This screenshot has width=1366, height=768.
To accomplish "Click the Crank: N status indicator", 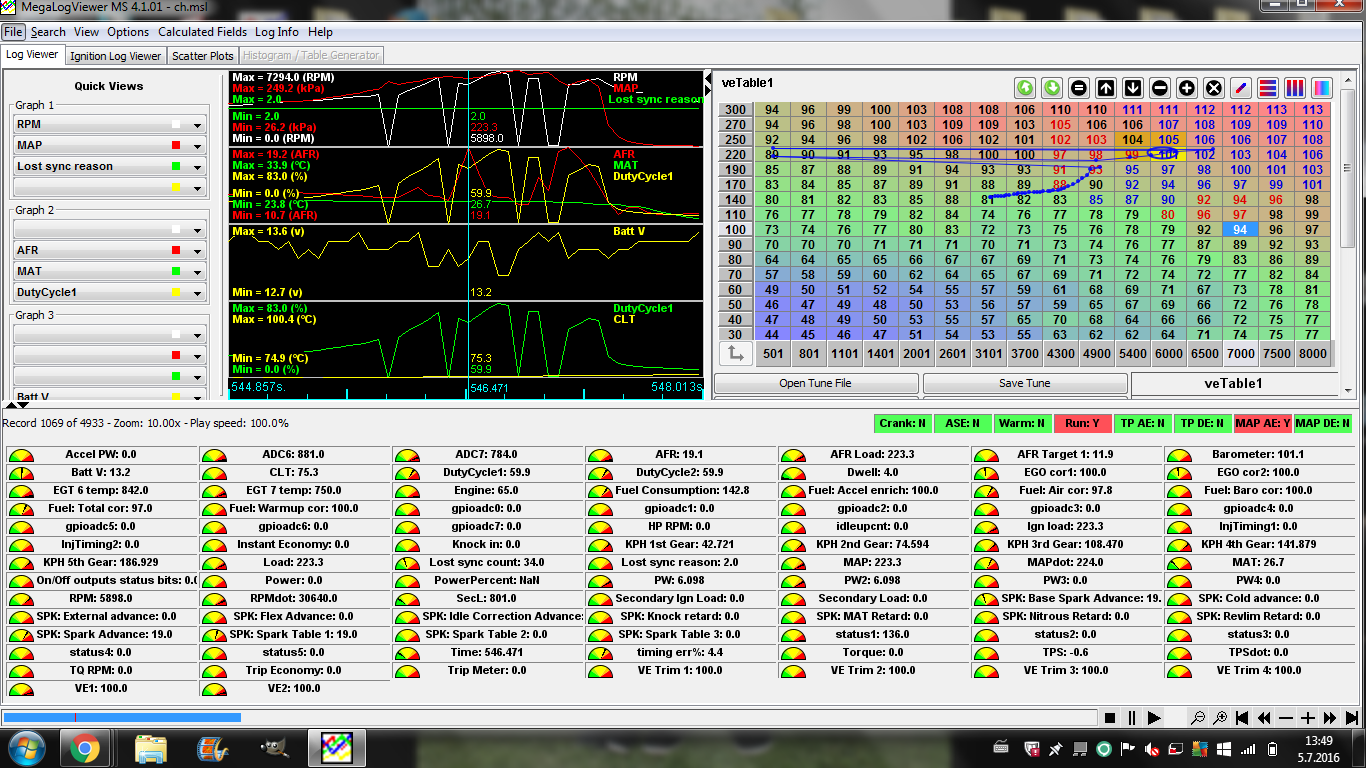I will 902,423.
